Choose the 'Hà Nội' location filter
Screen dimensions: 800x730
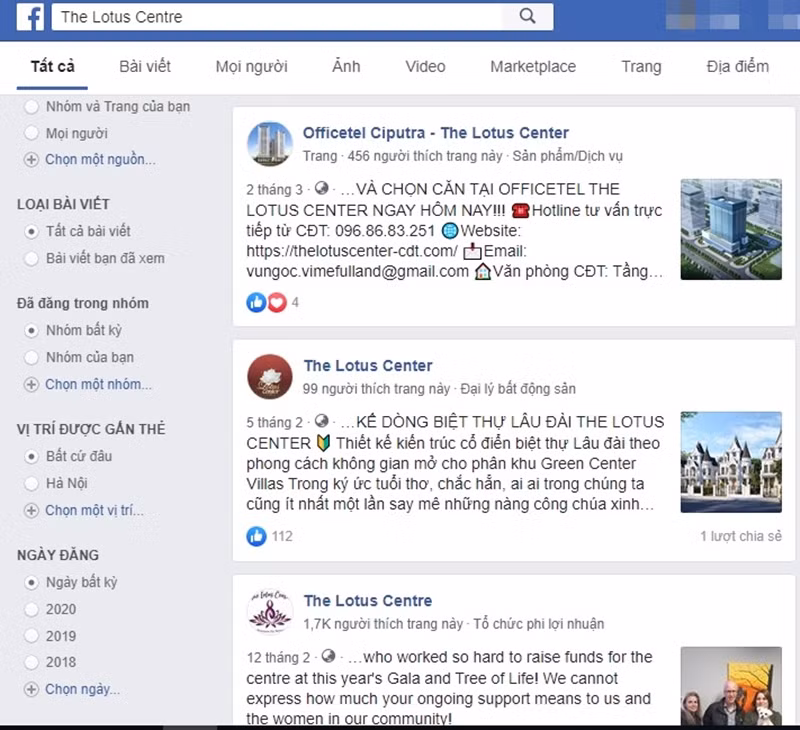click(x=32, y=483)
